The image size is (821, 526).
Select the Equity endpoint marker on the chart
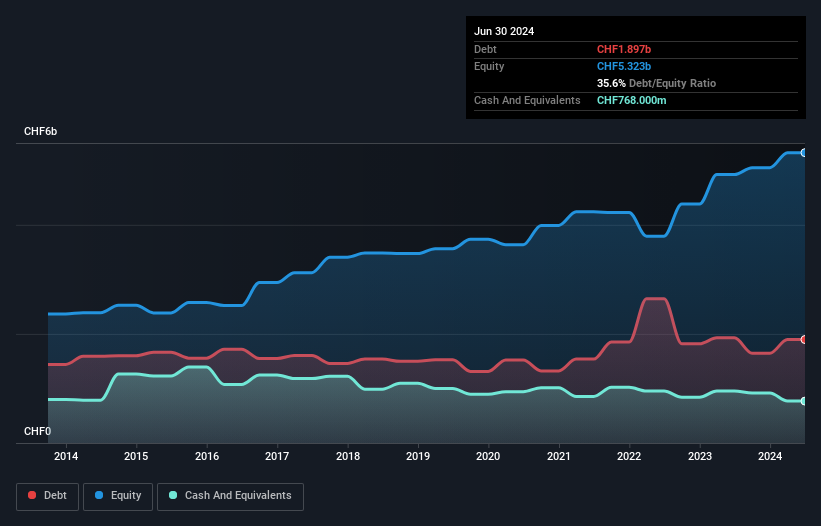pos(804,153)
